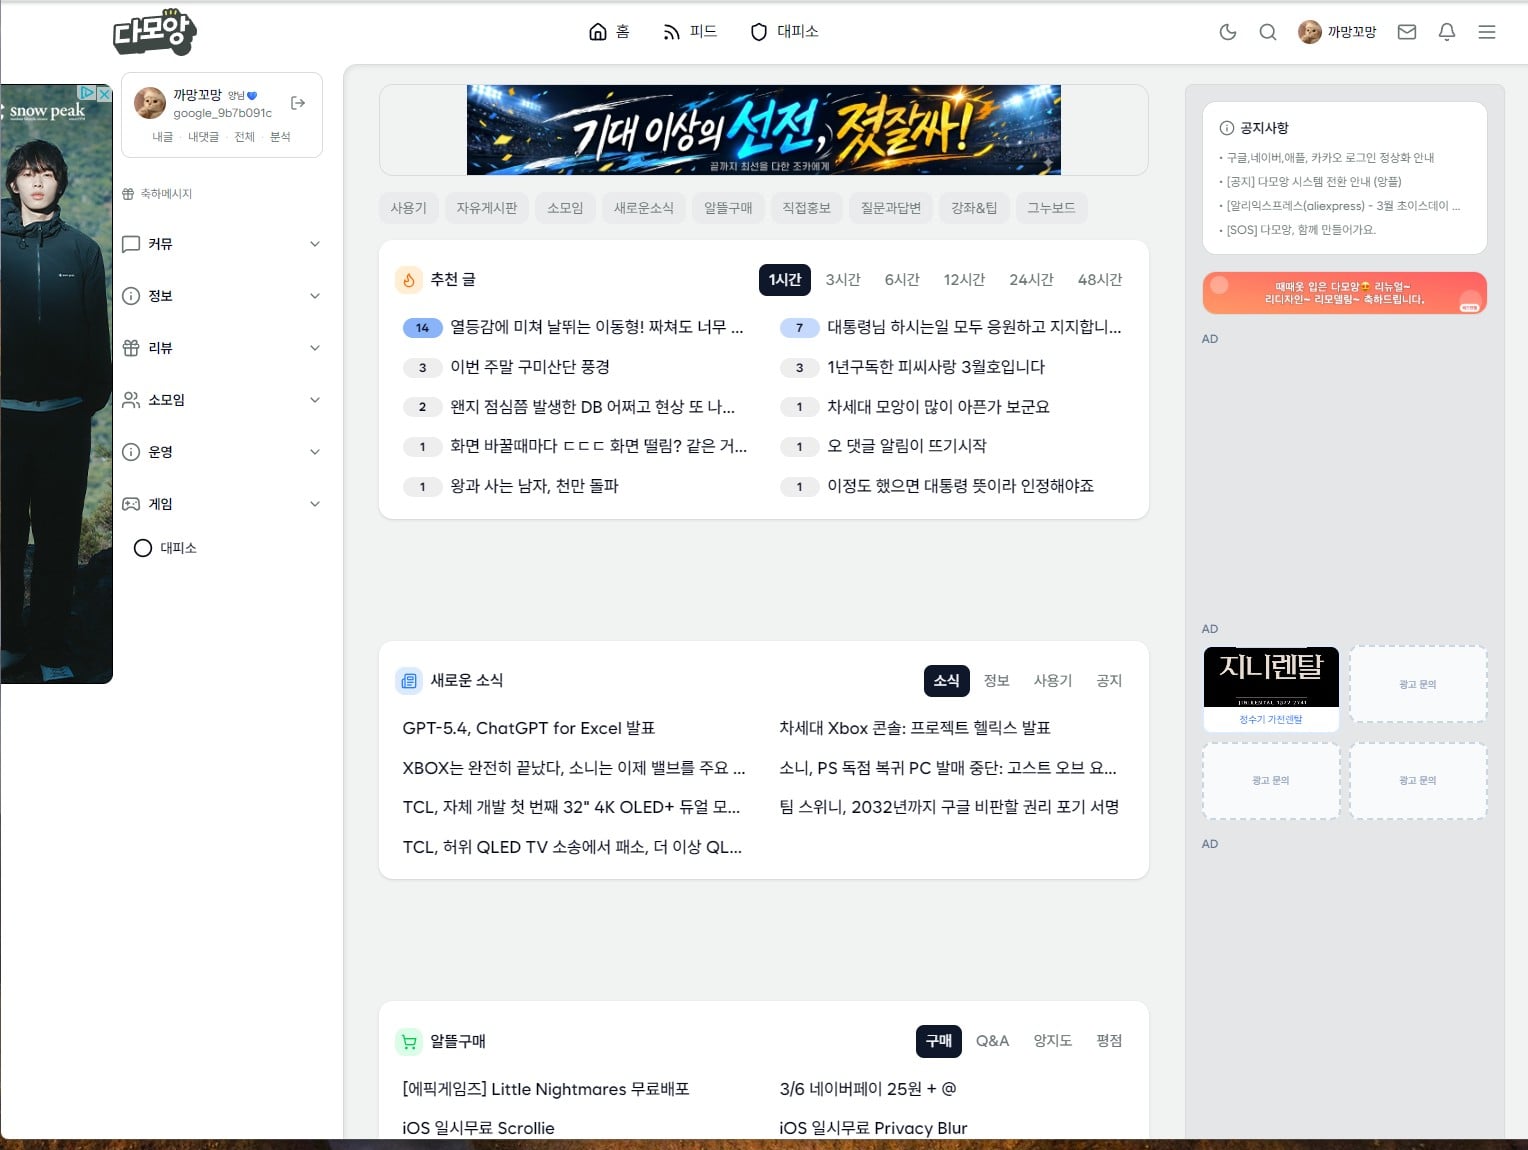
Task: Select the 사용기 board chip
Action: point(408,208)
